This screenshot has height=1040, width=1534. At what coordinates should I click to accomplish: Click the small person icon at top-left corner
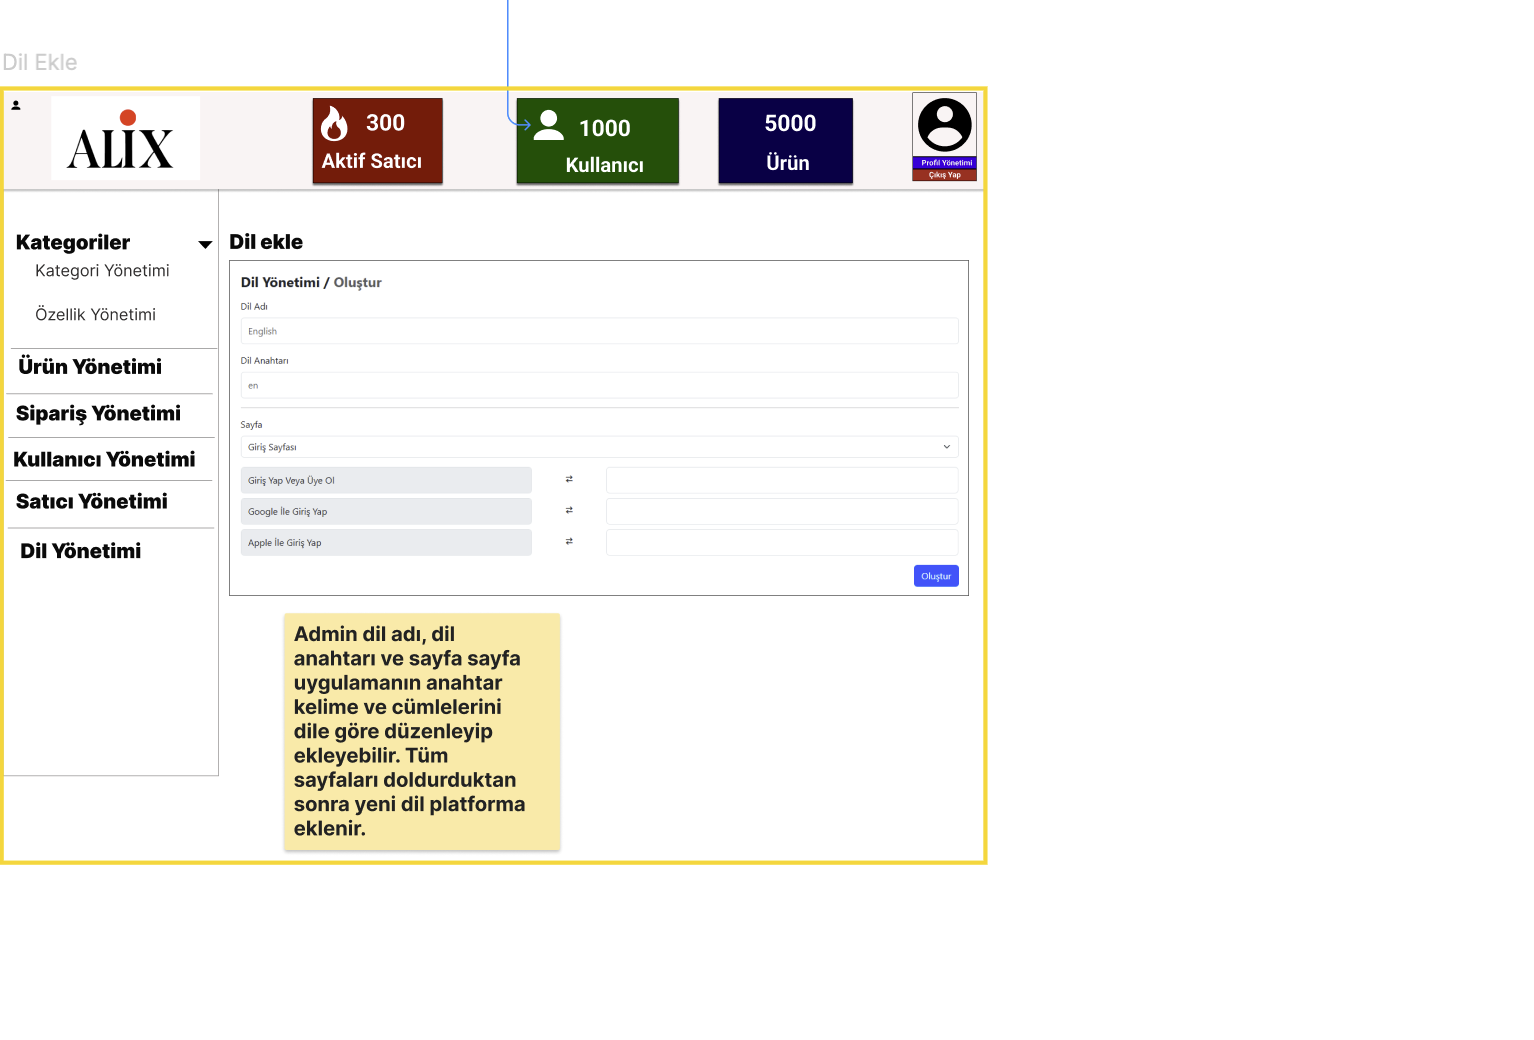(x=16, y=105)
